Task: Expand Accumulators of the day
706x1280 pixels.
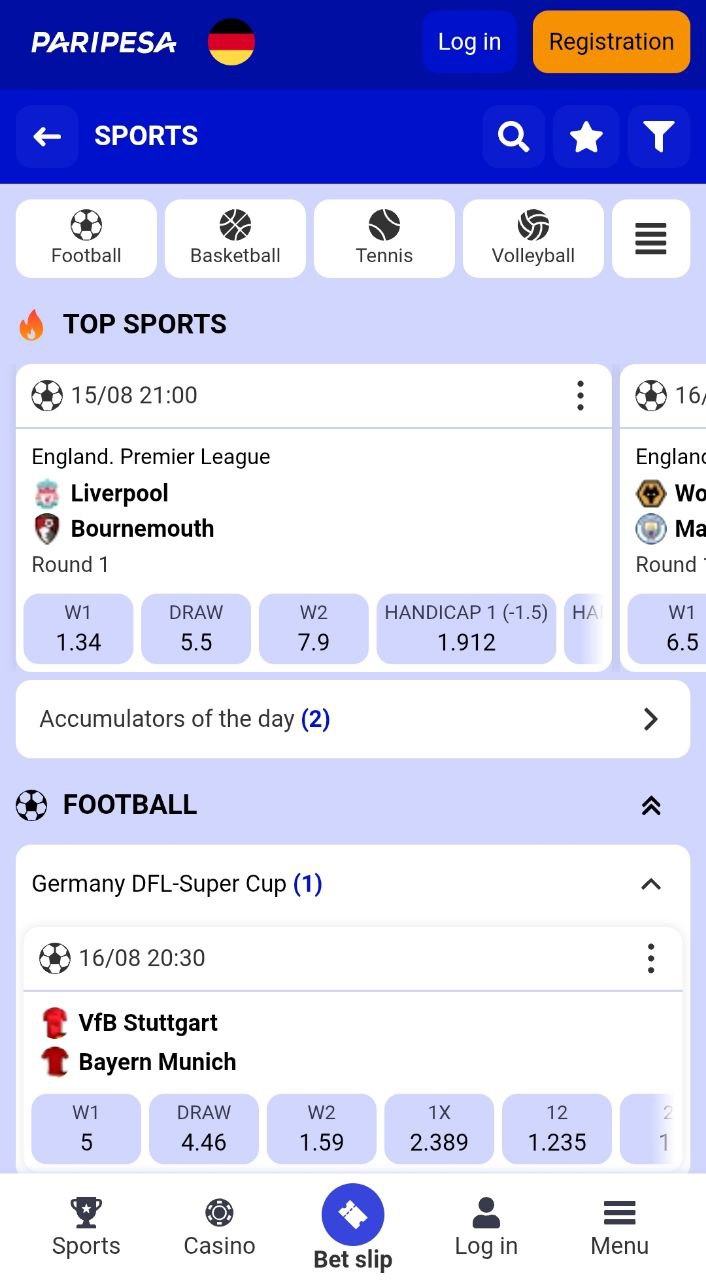Action: pos(353,719)
